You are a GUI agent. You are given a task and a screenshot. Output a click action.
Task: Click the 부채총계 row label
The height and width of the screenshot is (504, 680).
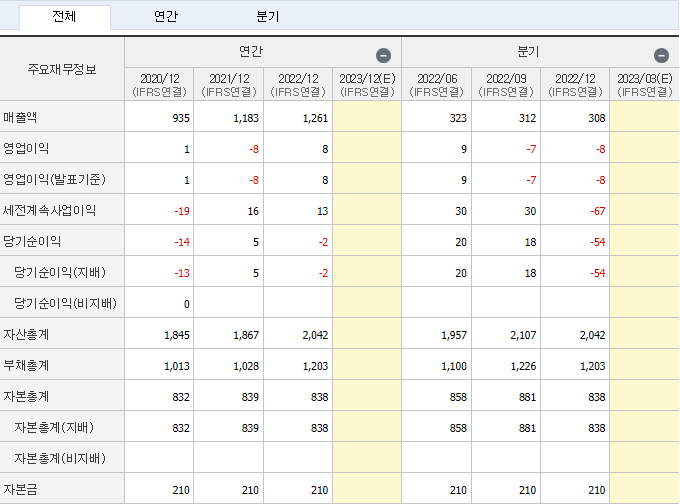click(x=26, y=366)
